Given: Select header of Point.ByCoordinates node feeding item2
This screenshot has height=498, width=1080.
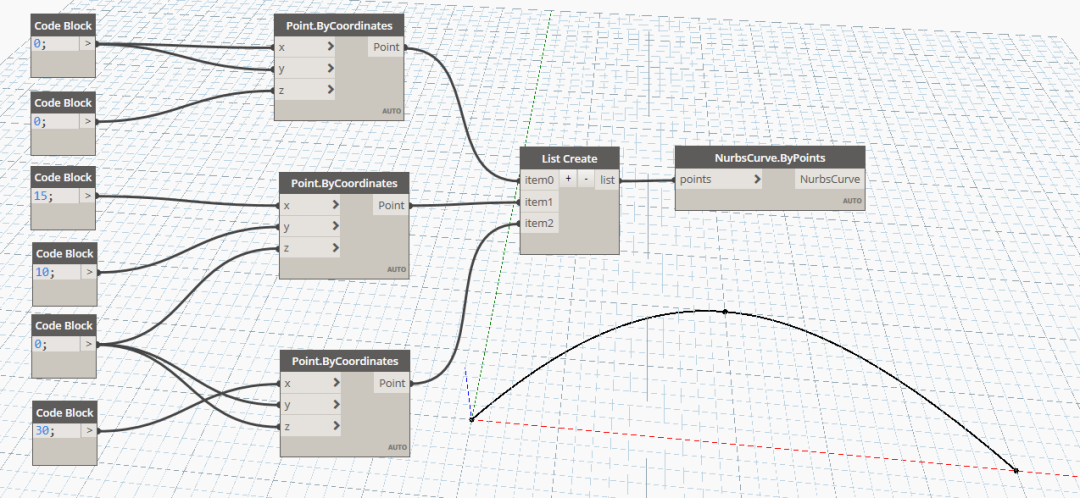Looking at the screenshot, I should pos(345,361).
